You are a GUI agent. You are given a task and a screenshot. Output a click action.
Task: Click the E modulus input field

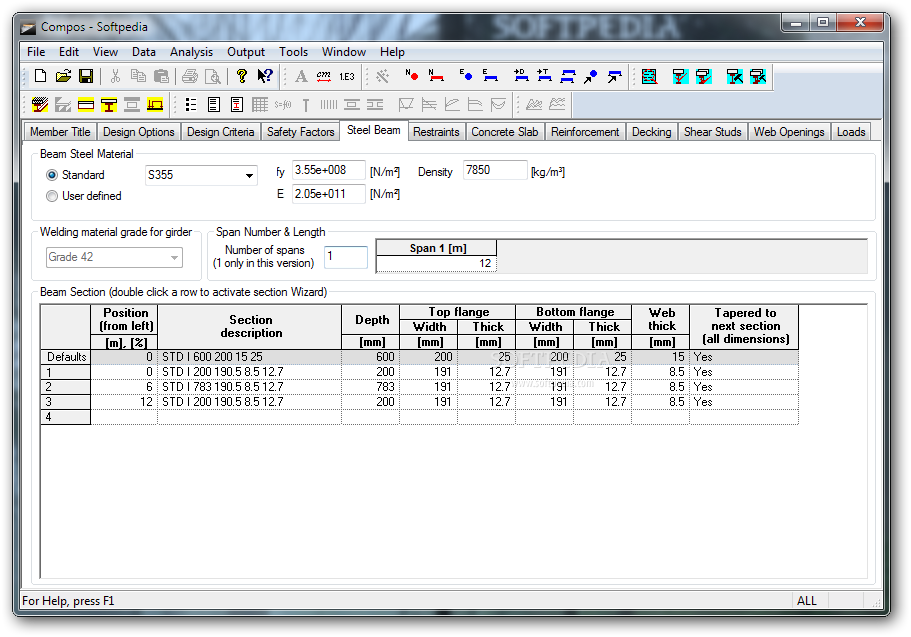328,194
